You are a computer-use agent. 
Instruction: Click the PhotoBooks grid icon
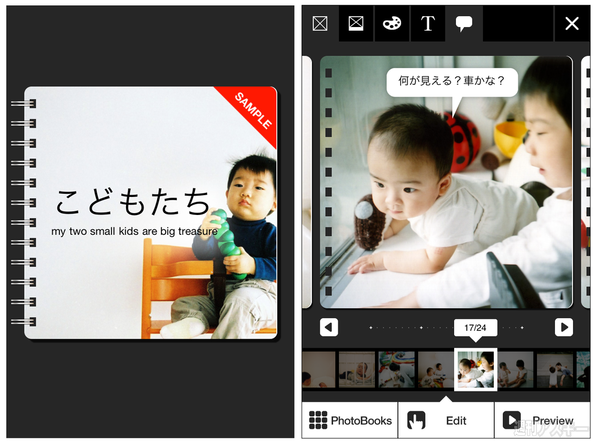click(x=318, y=420)
